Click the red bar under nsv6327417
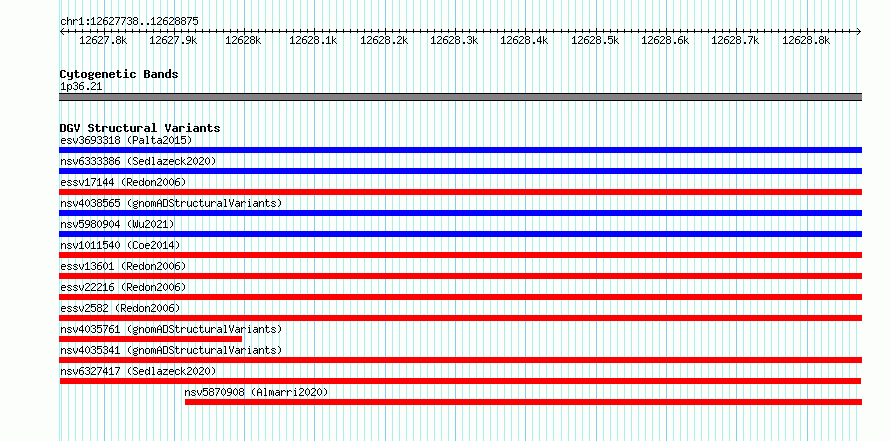The width and height of the screenshot is (890, 441). pos(460,381)
